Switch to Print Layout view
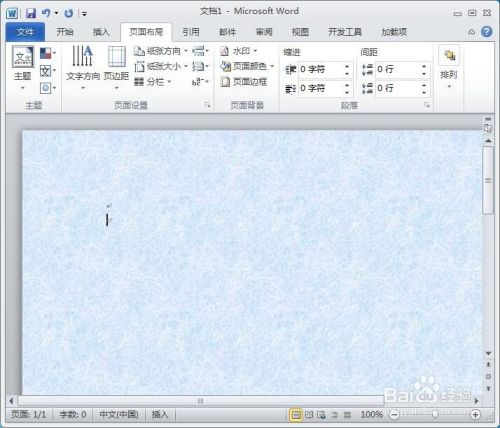Screen dimensions: 500x428 (x=296, y=415)
